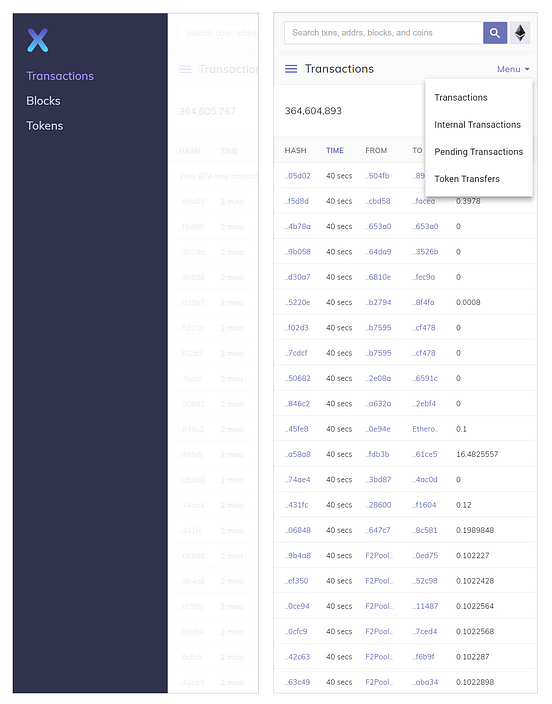Open transaction hash ..63c49
The image size is (552, 704).
(297, 682)
